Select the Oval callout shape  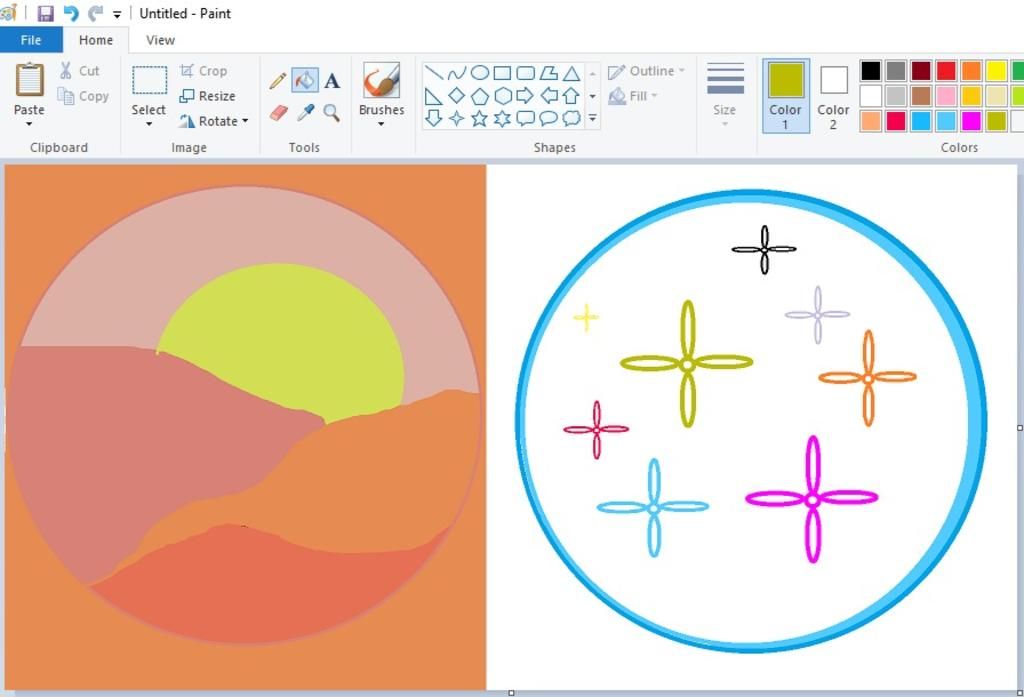pyautogui.click(x=549, y=118)
